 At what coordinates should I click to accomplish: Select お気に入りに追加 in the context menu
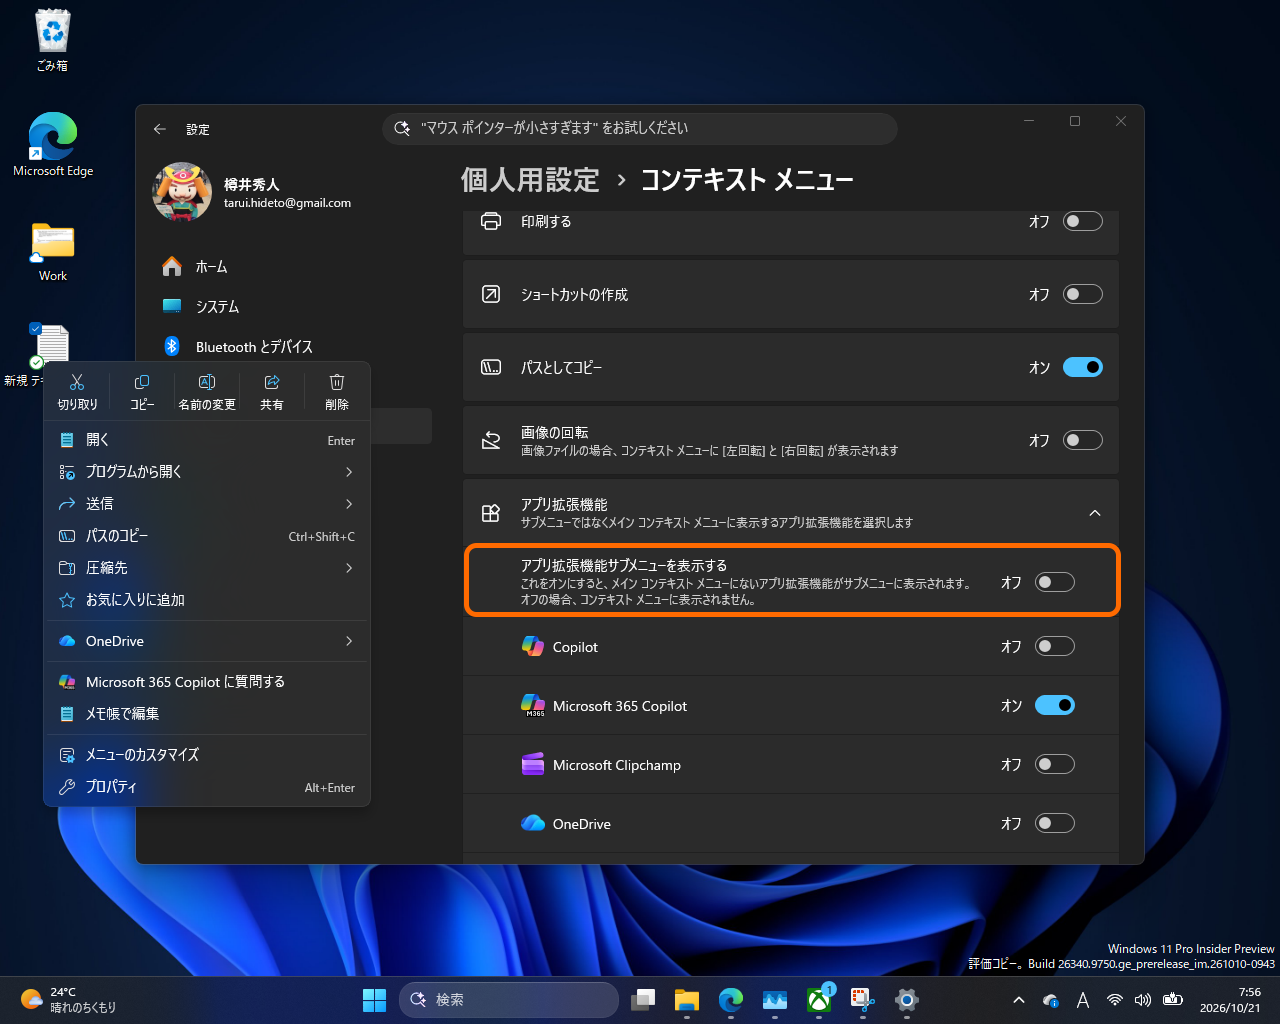click(207, 600)
